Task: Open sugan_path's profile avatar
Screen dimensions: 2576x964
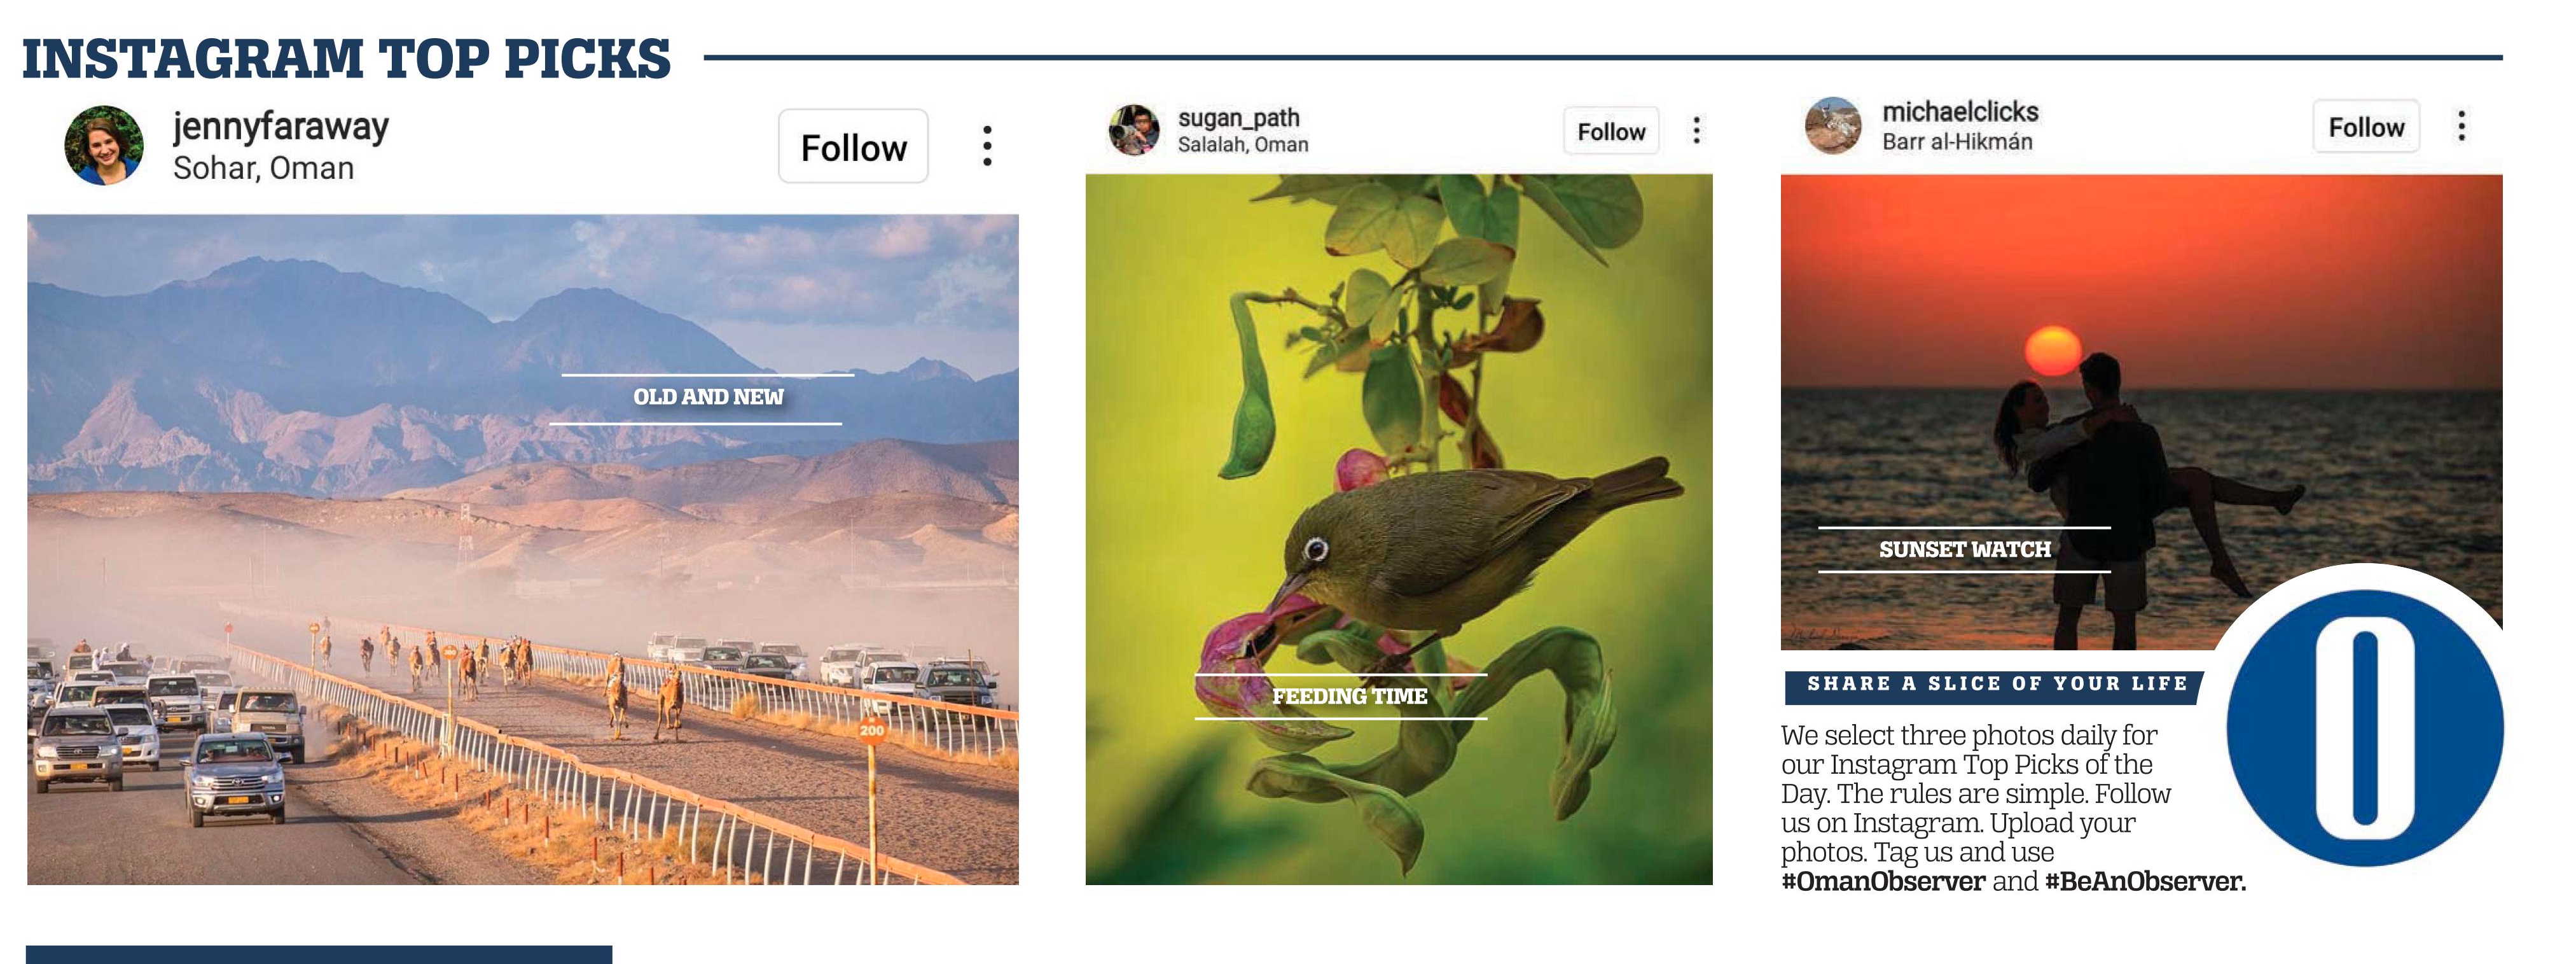Action: pos(1134,130)
